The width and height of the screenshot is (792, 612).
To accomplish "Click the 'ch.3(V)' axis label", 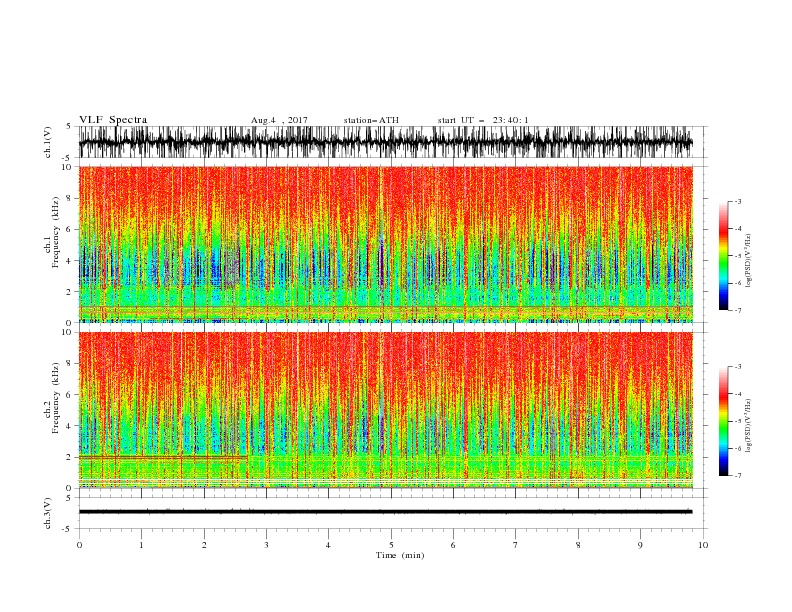I will 48,513.
